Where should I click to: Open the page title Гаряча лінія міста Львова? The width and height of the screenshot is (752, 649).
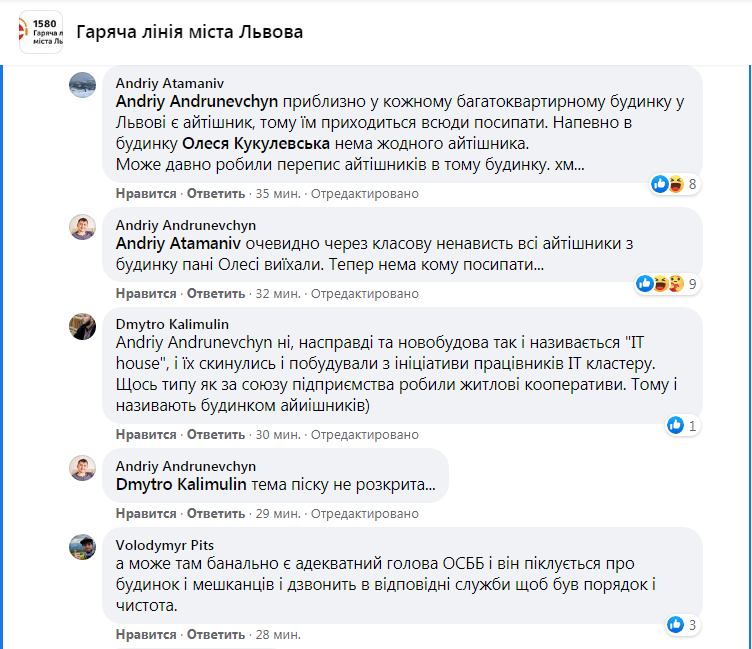tap(188, 31)
